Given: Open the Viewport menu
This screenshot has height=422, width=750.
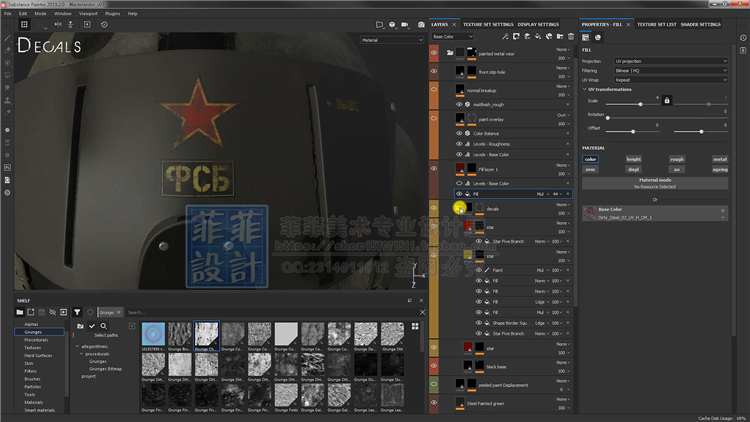Looking at the screenshot, I should pyautogui.click(x=88, y=14).
